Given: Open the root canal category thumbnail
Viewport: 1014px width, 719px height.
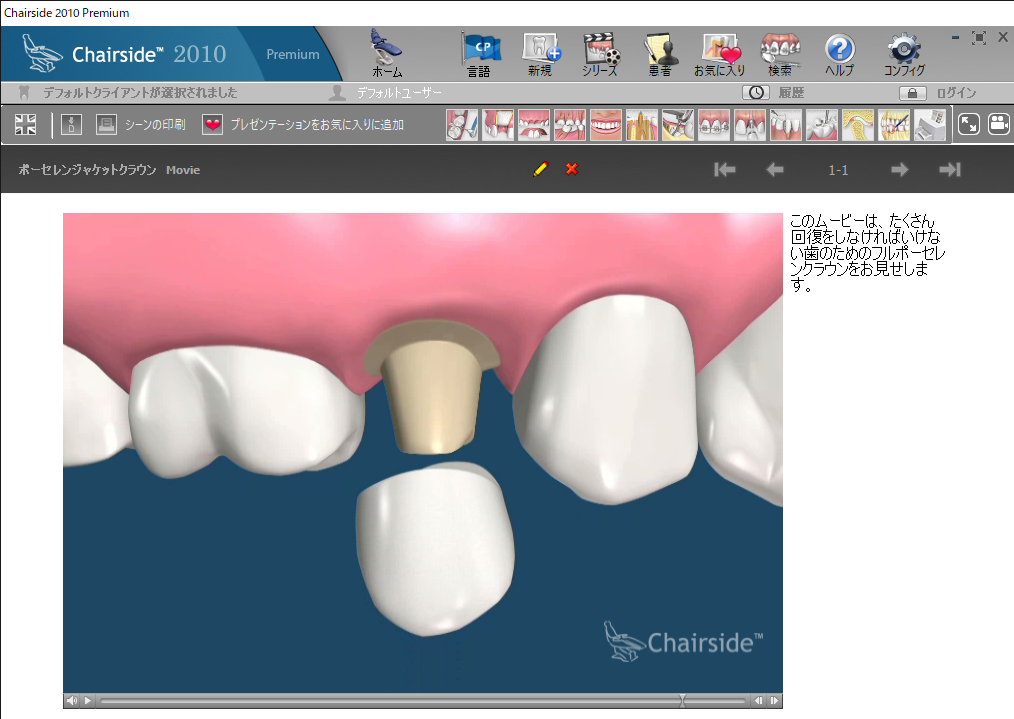Looking at the screenshot, I should tap(642, 125).
